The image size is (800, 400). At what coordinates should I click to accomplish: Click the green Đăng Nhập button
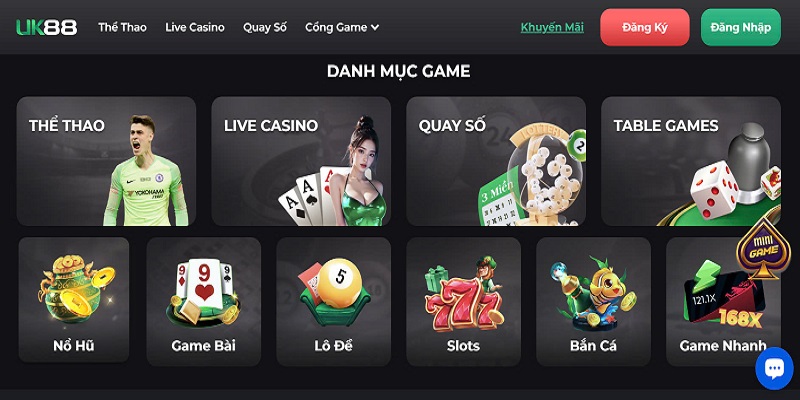(x=741, y=28)
